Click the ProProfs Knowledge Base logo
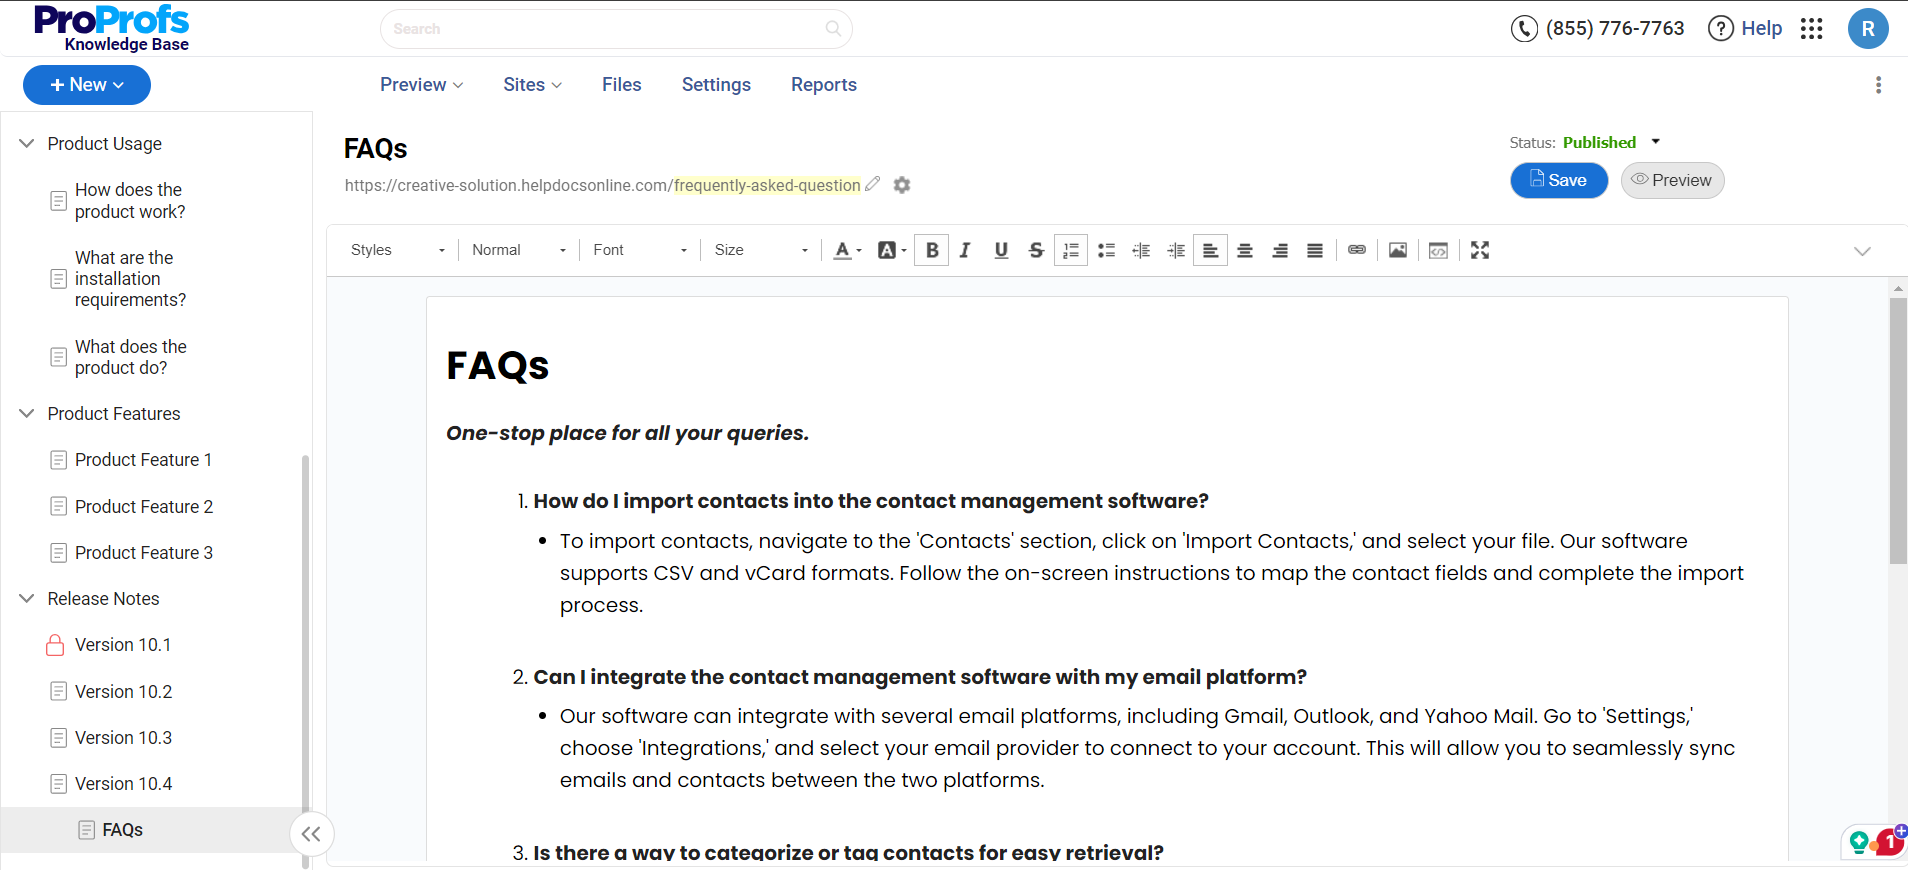This screenshot has height=870, width=1908. coord(112,28)
